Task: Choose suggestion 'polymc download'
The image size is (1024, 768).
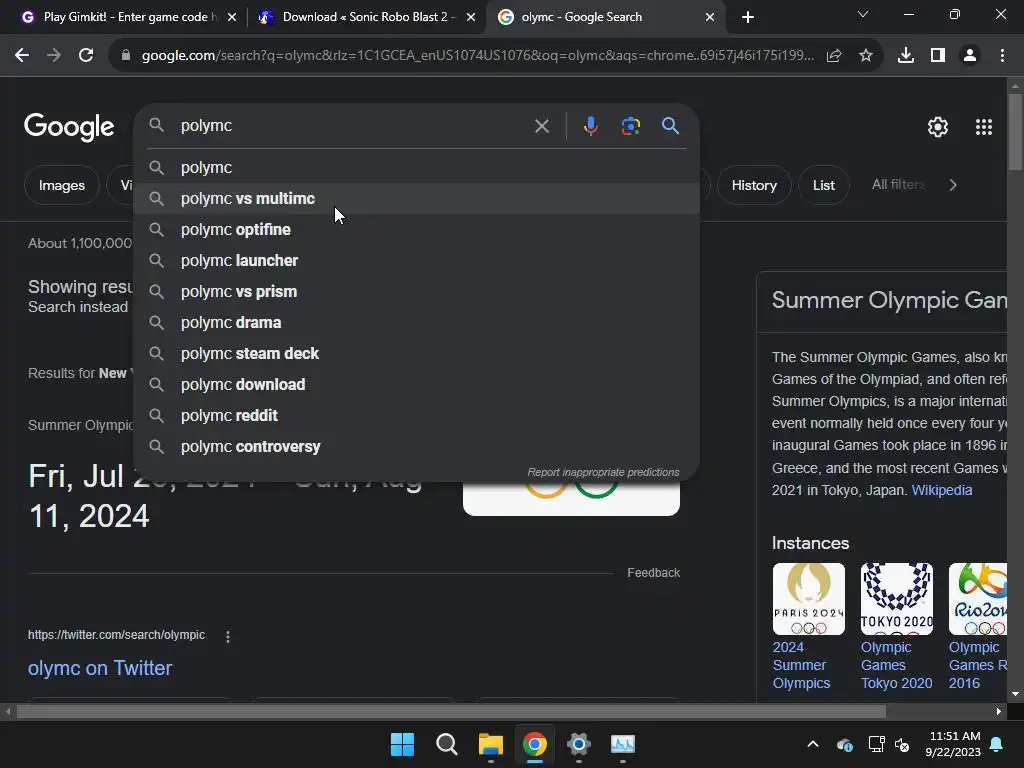Action: pos(416,385)
